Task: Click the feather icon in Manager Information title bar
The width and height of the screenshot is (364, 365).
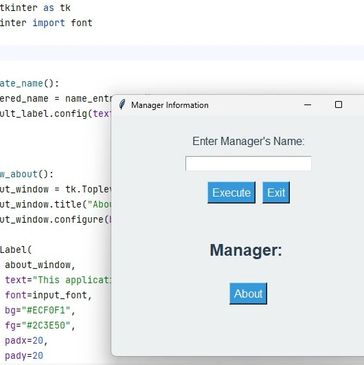Action: pos(122,105)
